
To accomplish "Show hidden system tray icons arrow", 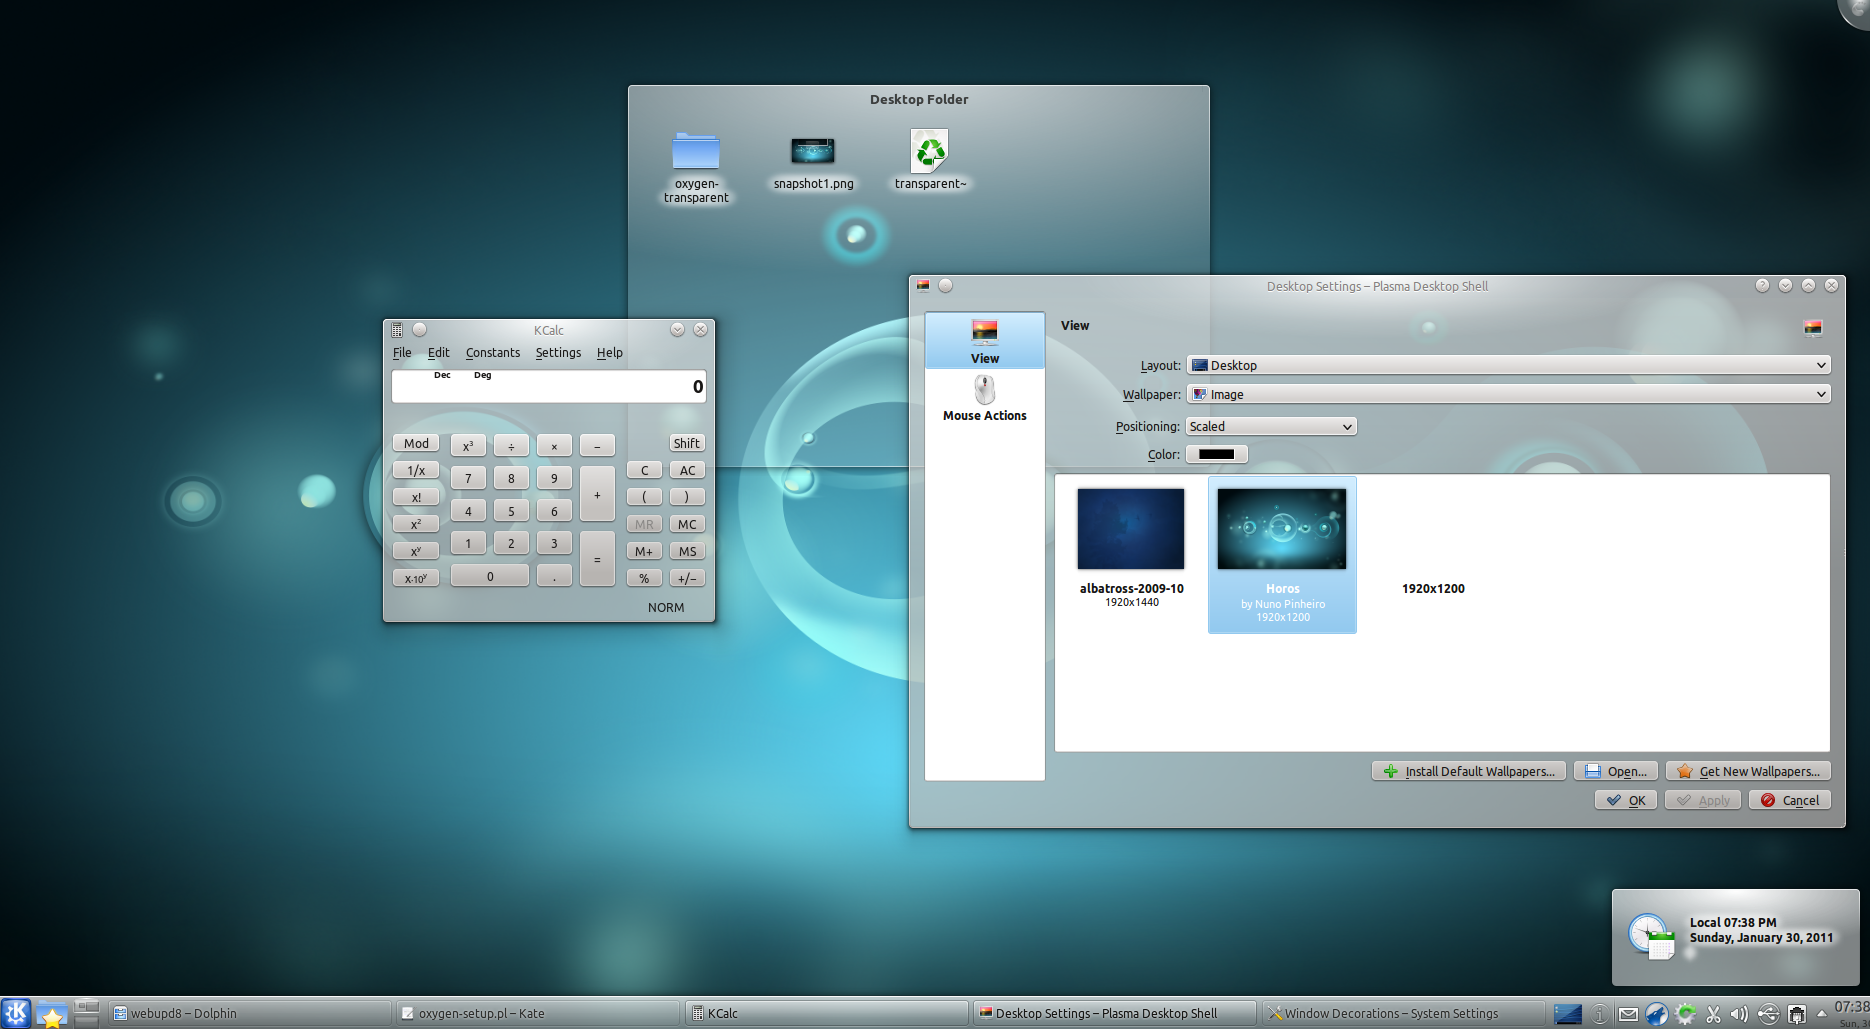I will [x=1822, y=1013].
